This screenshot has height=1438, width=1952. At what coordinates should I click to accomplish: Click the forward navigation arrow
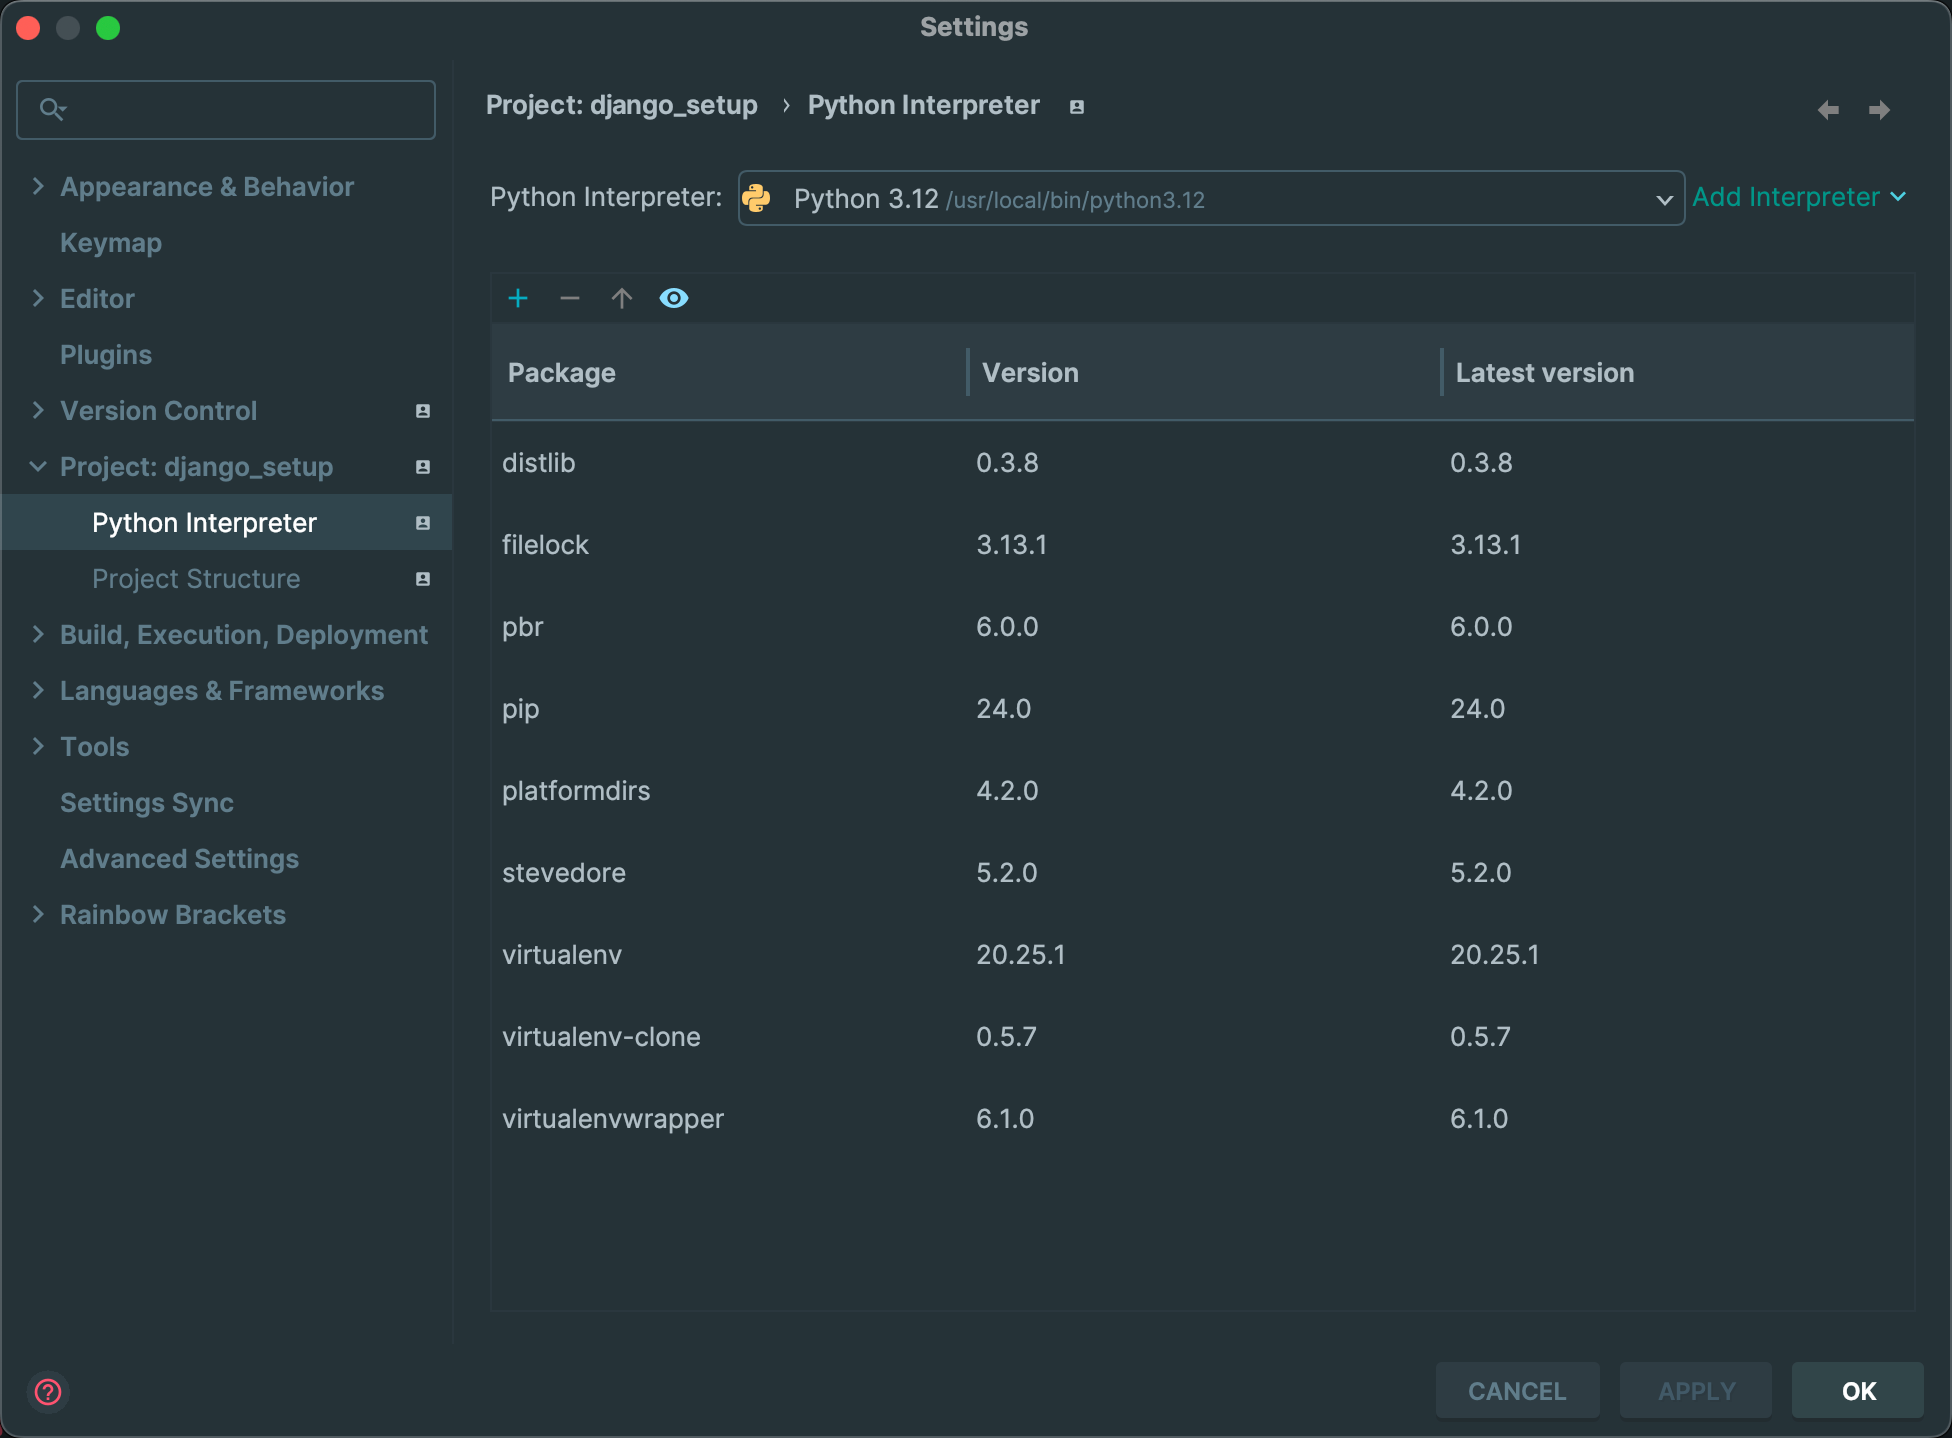pyautogui.click(x=1879, y=109)
